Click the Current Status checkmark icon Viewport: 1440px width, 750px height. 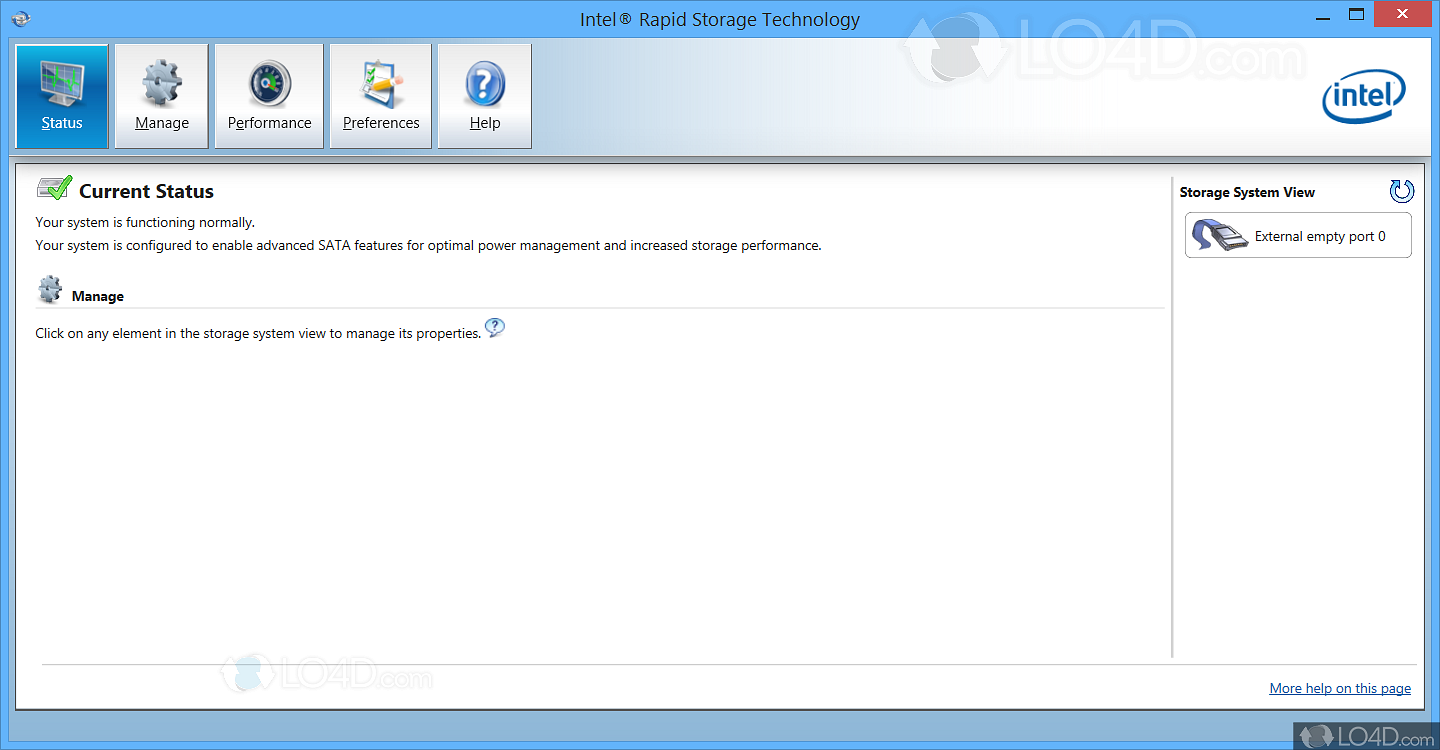(x=54, y=187)
